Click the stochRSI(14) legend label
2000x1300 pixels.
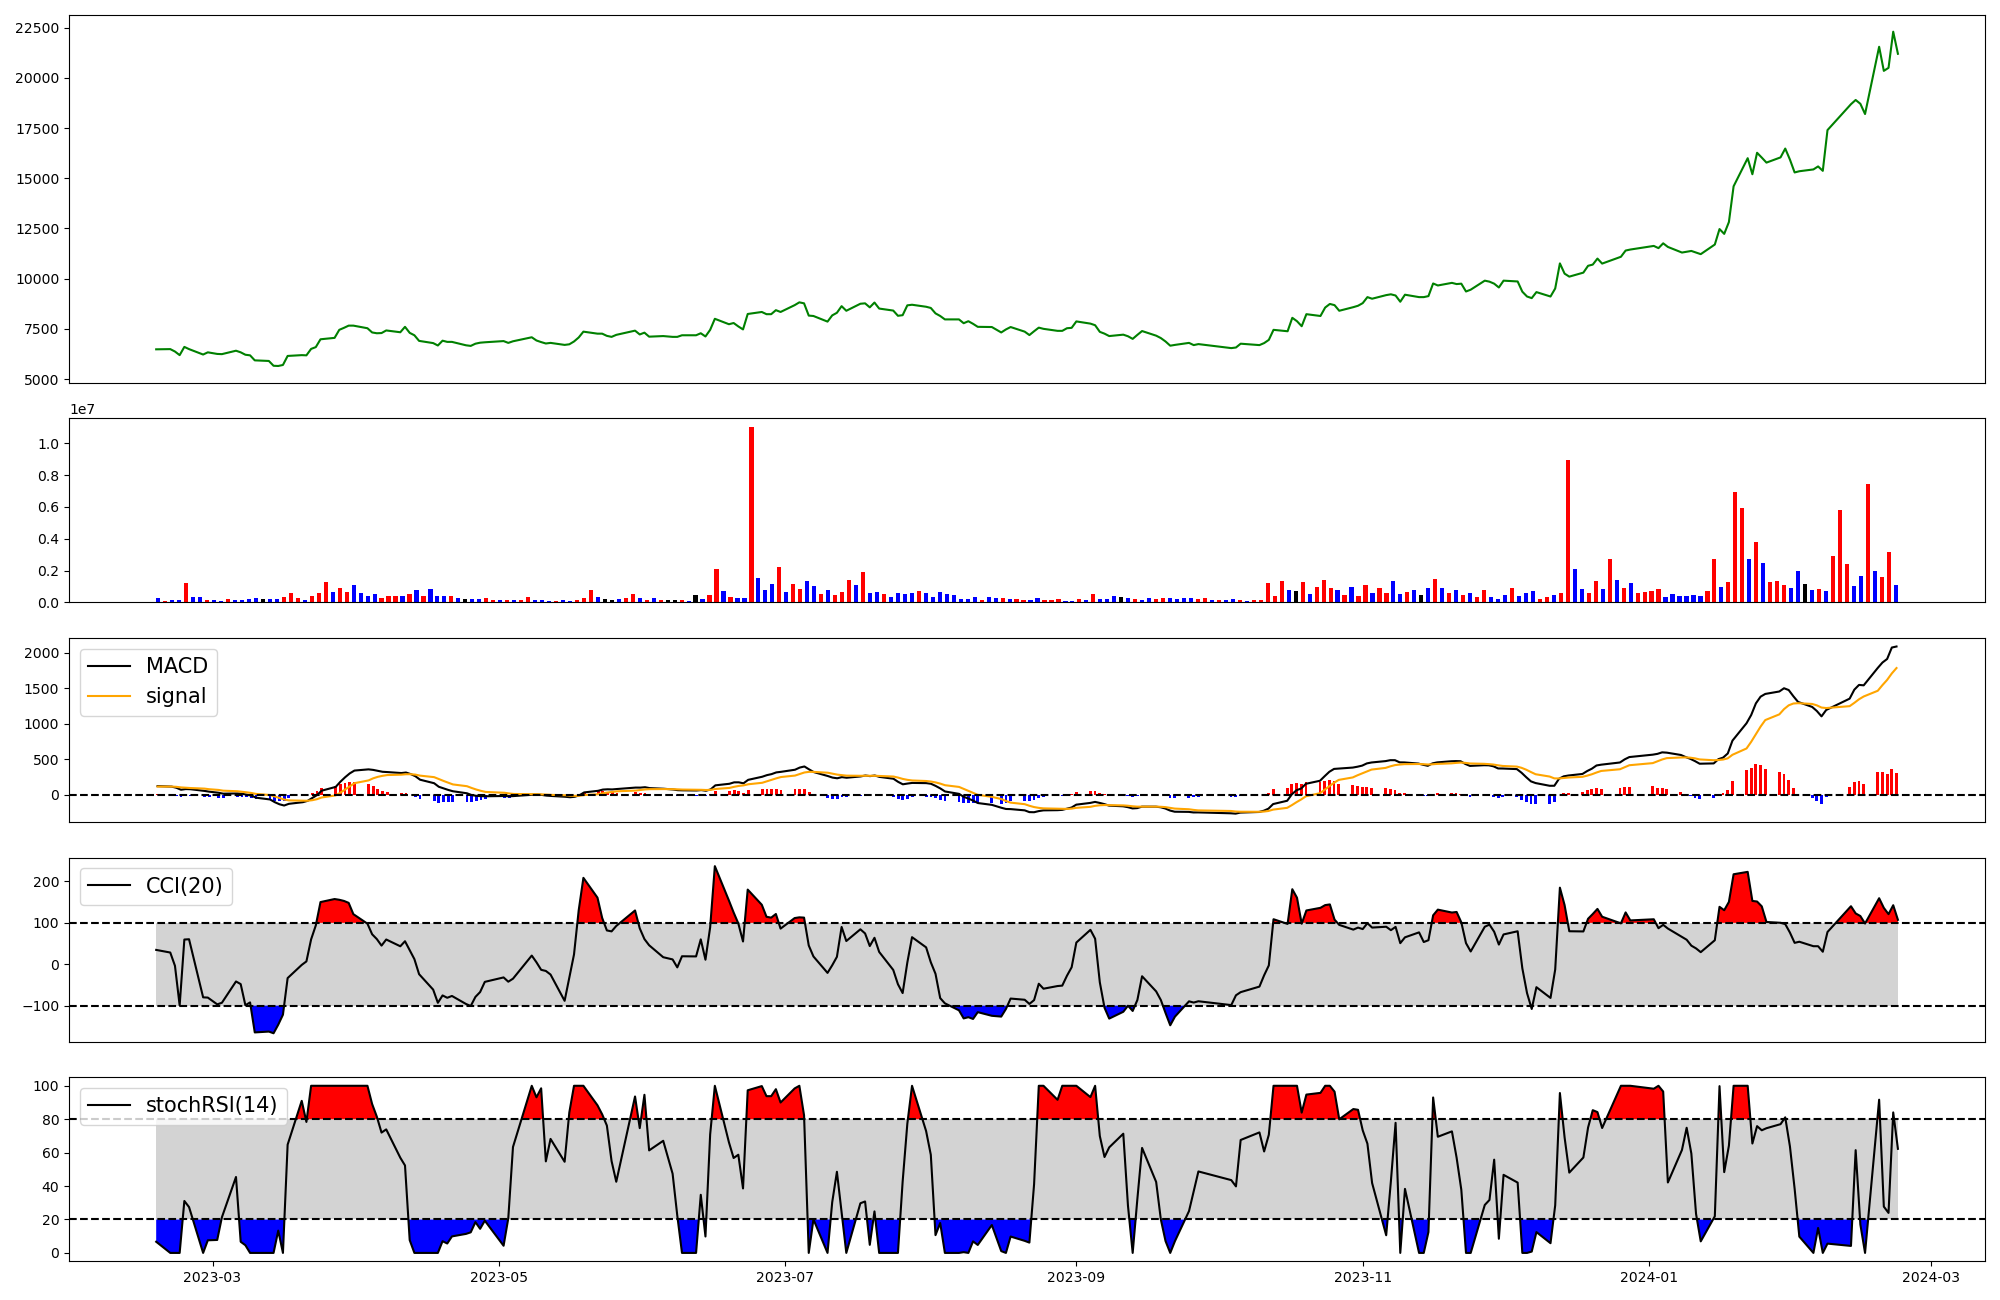[211, 1105]
